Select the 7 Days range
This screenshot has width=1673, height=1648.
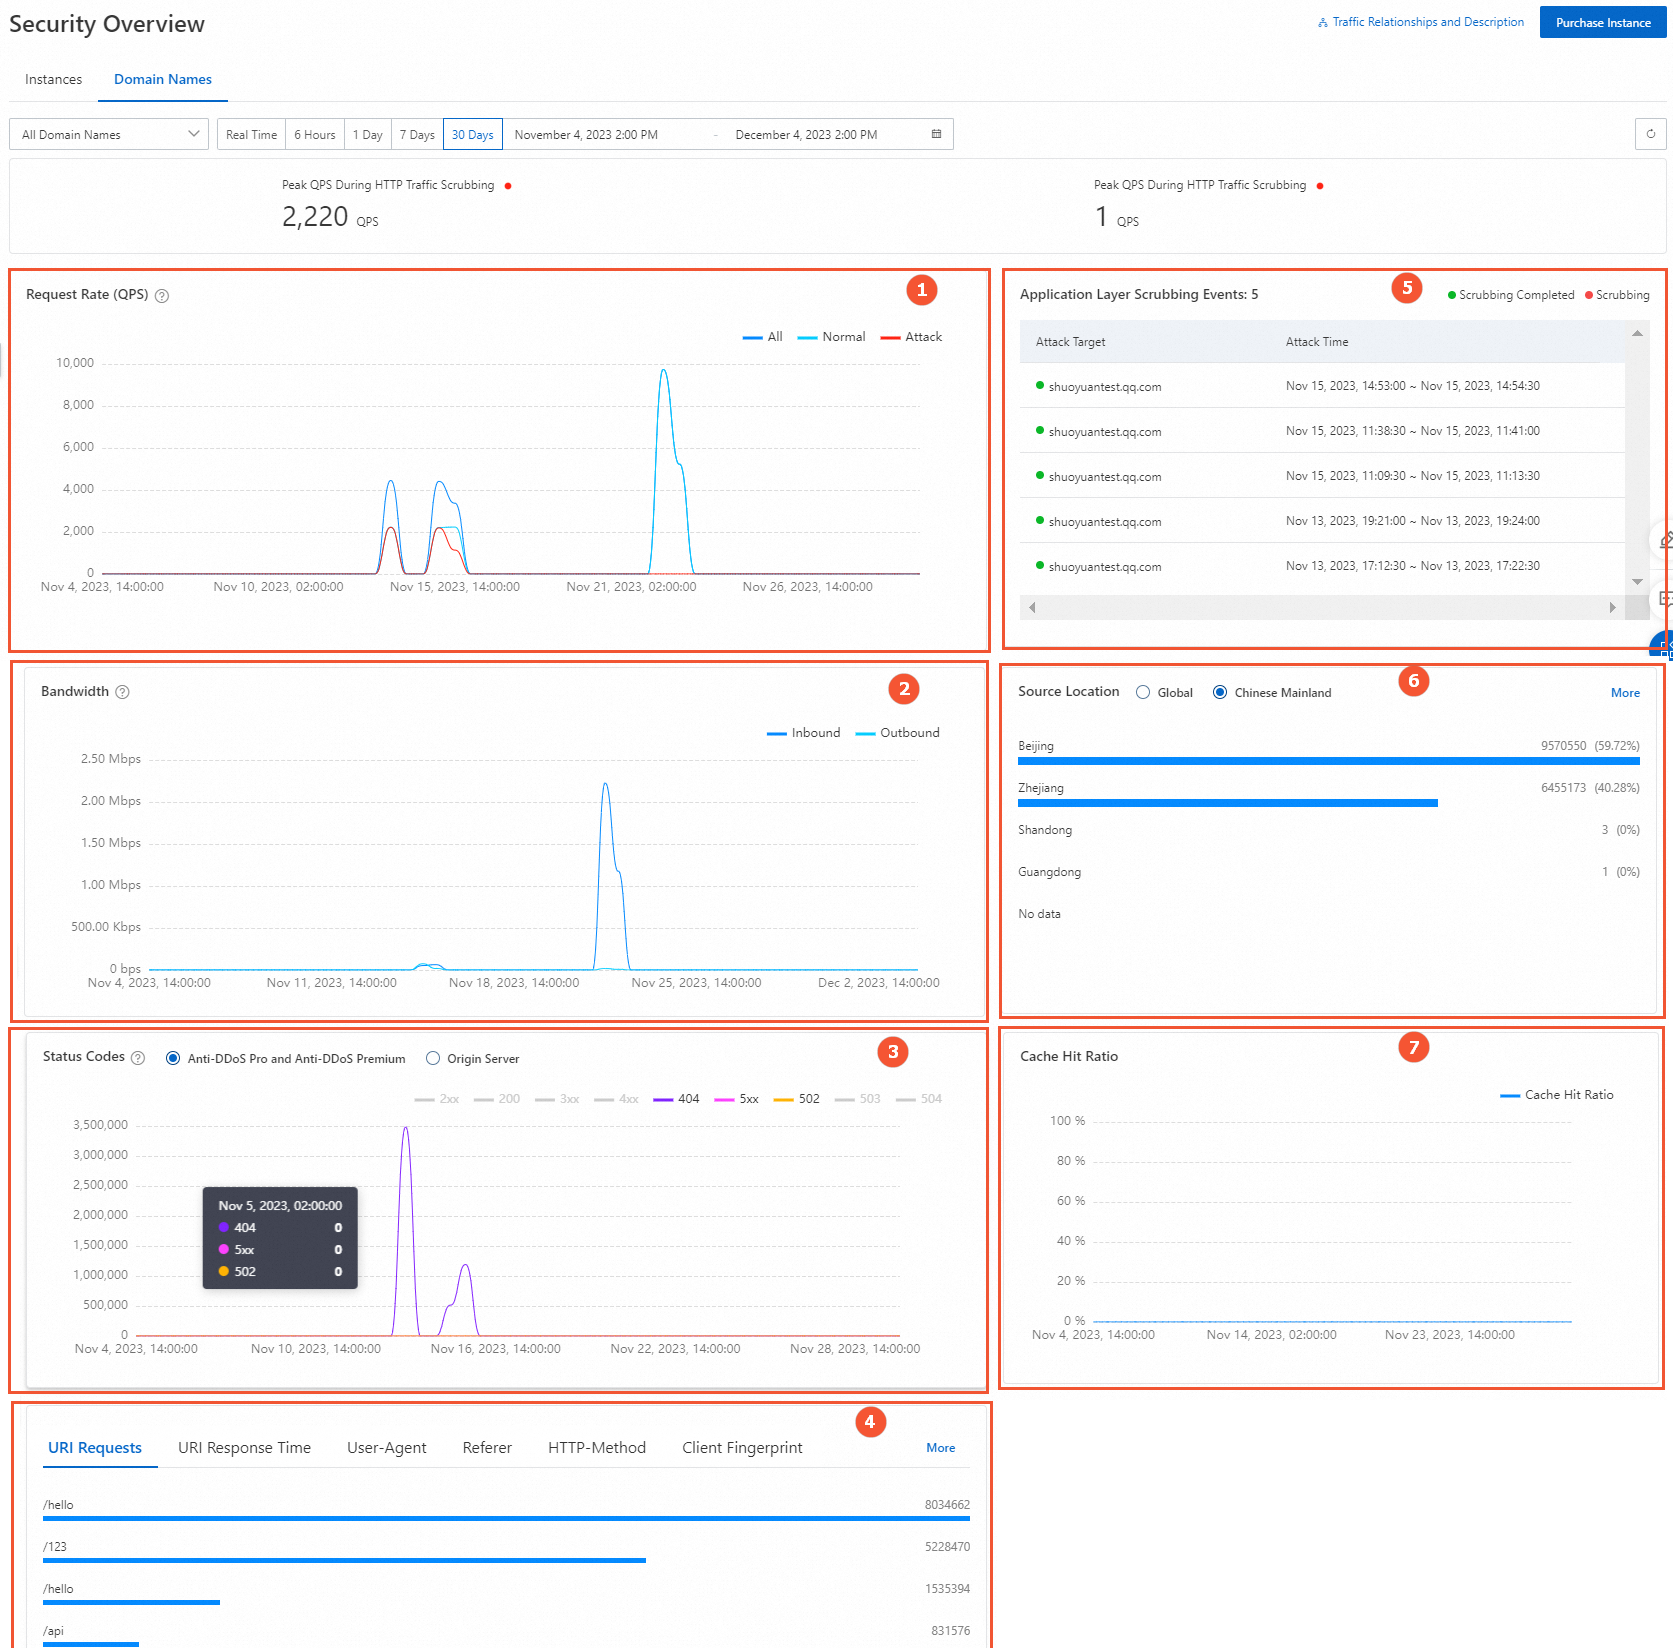(417, 134)
